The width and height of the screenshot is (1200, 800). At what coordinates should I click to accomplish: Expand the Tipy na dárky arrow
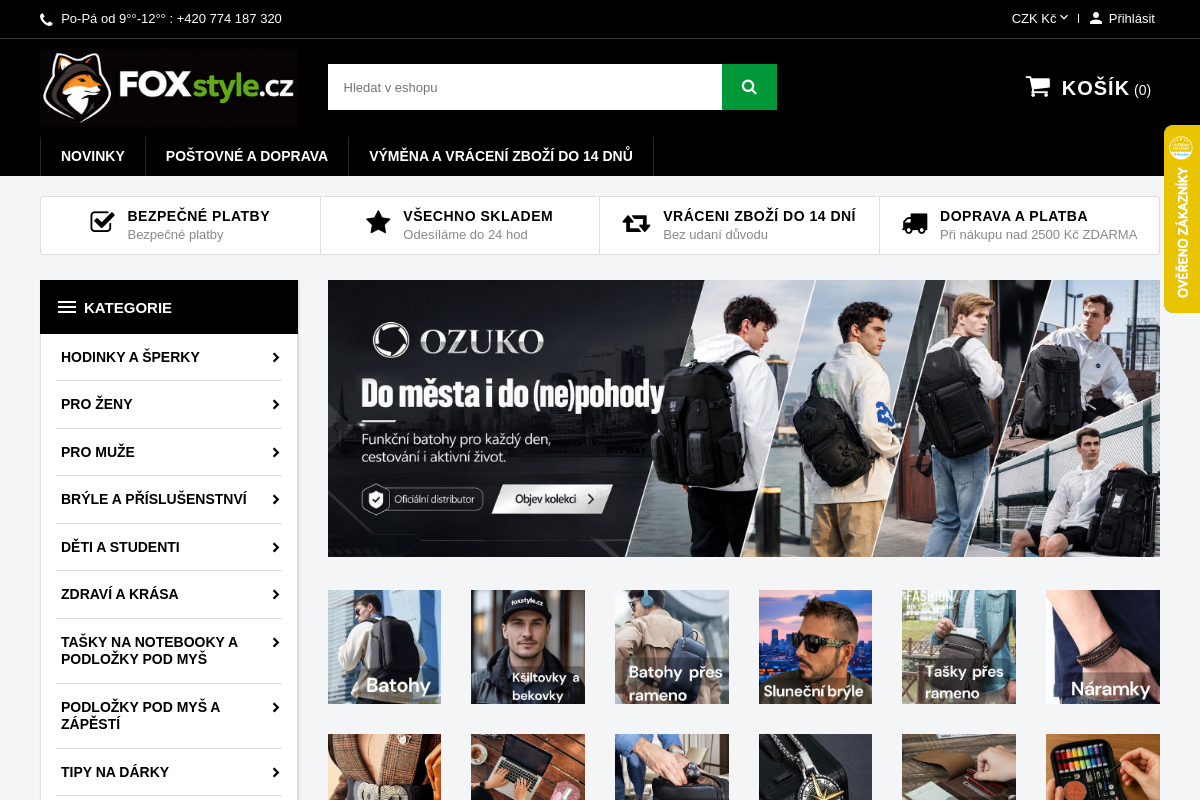275,772
